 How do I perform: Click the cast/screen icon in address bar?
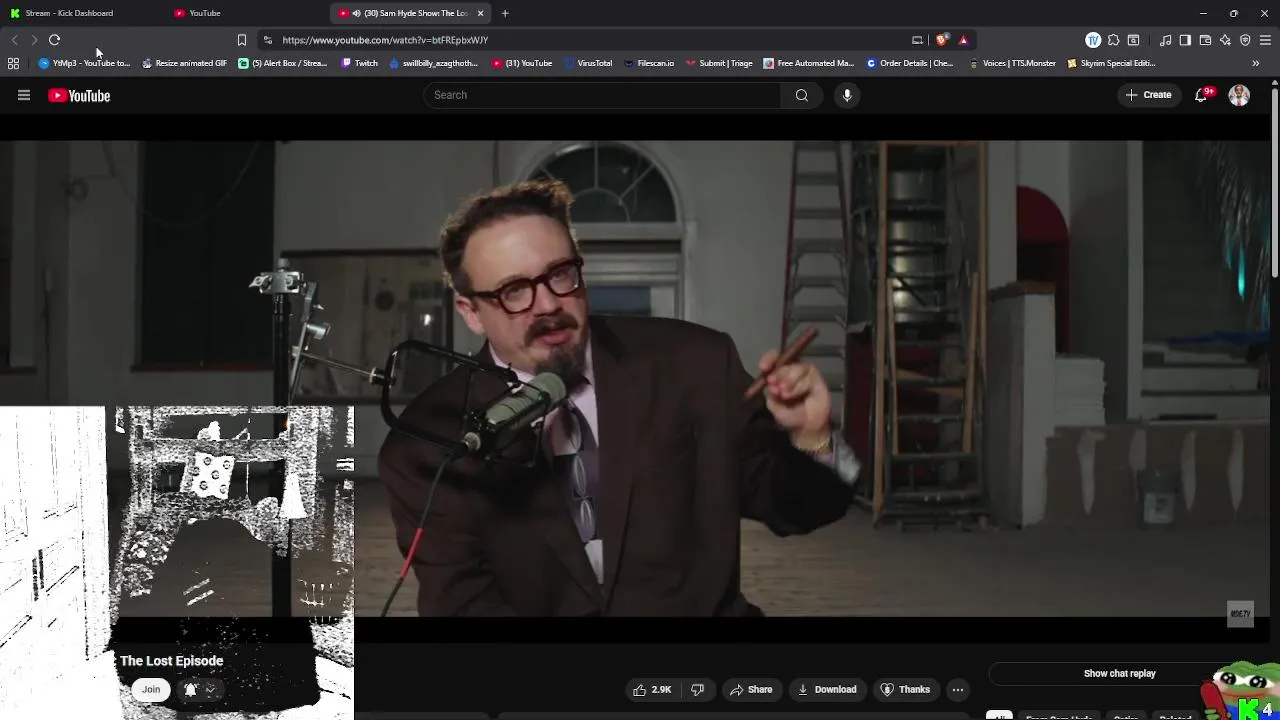tap(917, 40)
